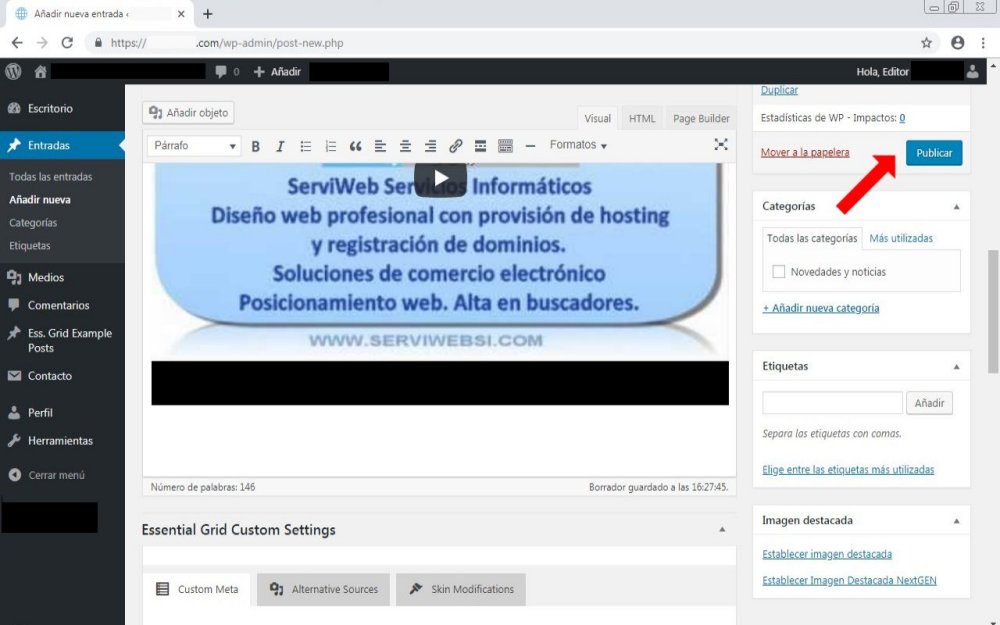Click the insert link icon
The width and height of the screenshot is (1000, 625).
pos(455,146)
